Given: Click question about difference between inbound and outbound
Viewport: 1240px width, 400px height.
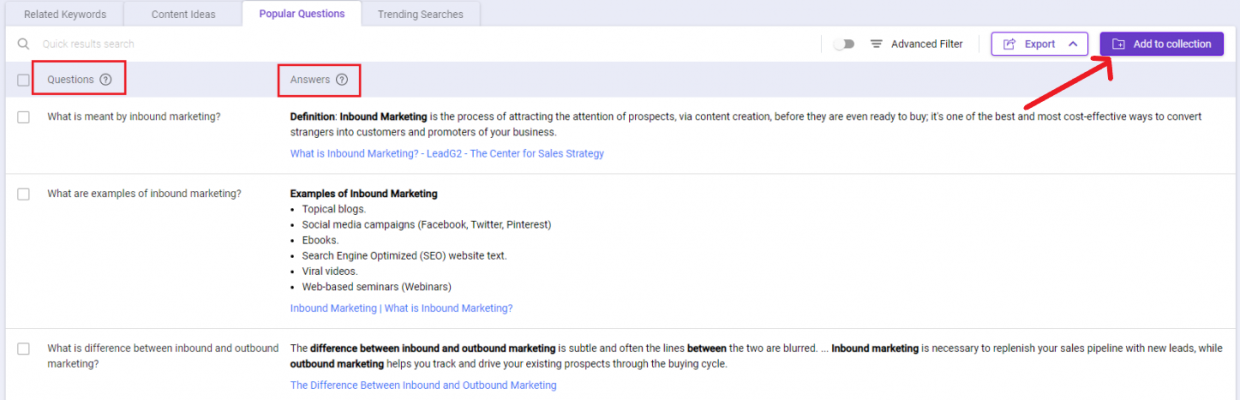Looking at the screenshot, I should [x=163, y=355].
